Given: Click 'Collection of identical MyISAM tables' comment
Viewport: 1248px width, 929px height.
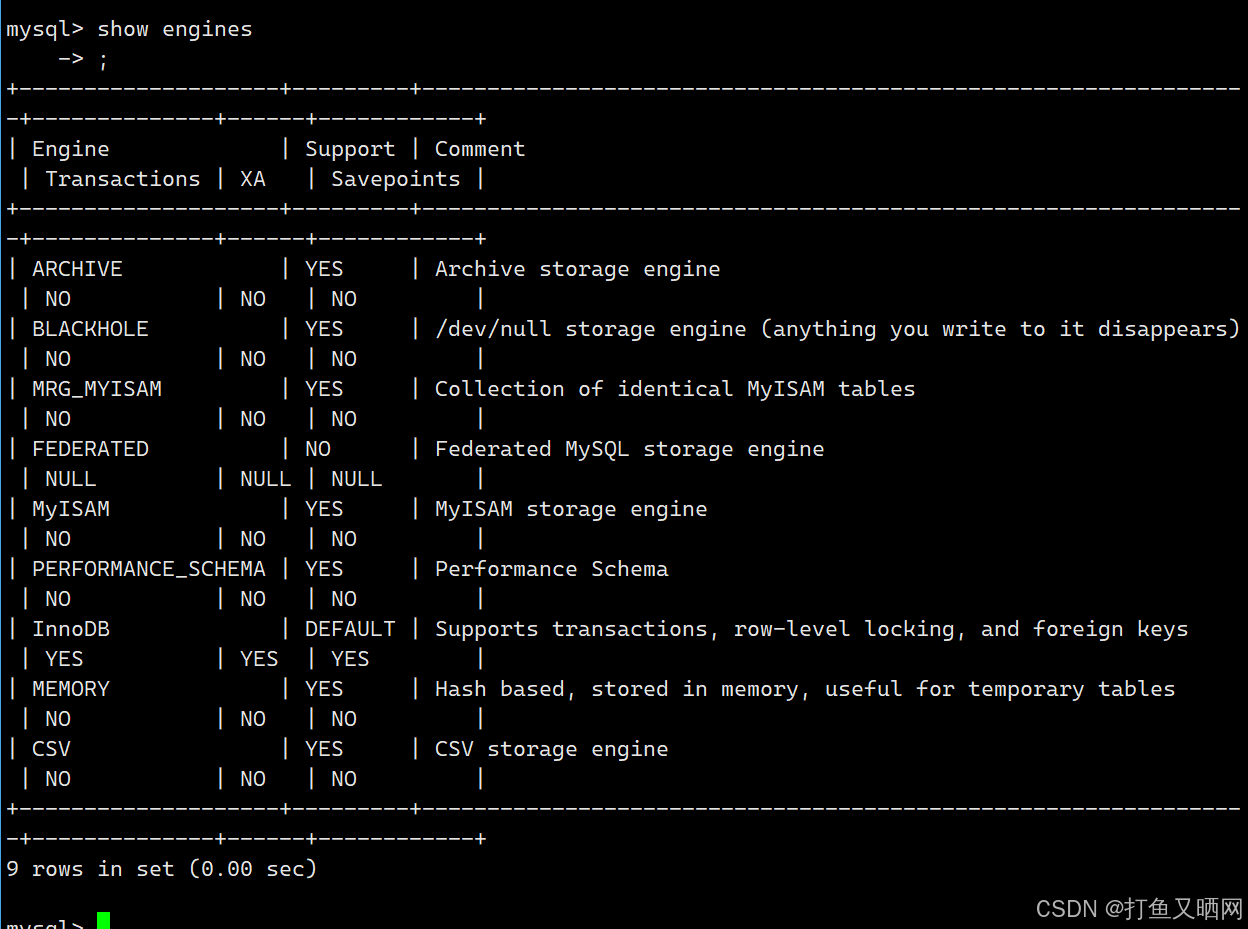Looking at the screenshot, I should tap(675, 389).
